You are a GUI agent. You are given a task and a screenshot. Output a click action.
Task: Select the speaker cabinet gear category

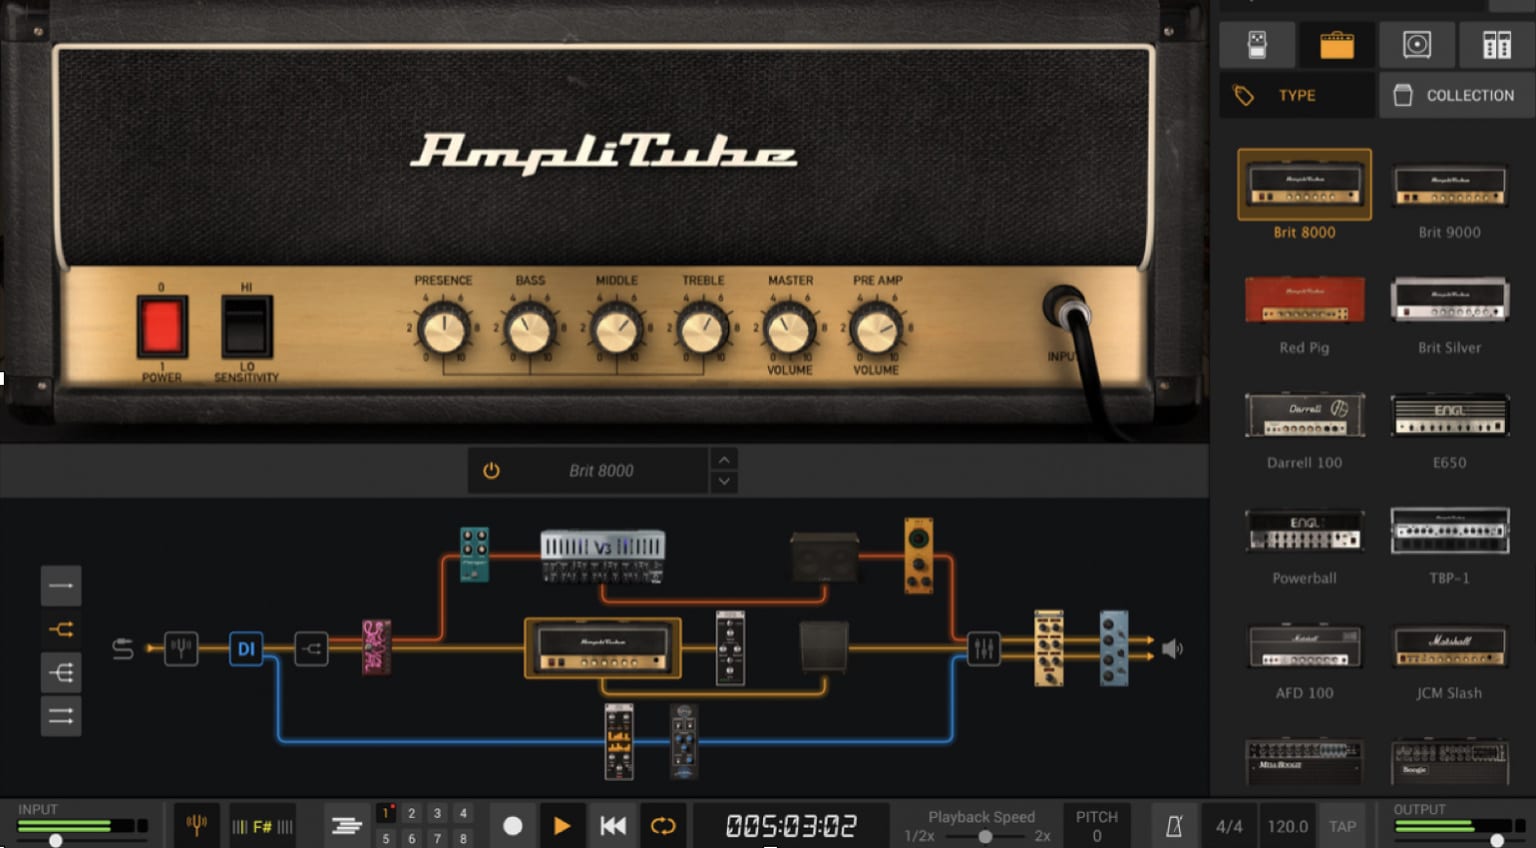click(x=1416, y=45)
